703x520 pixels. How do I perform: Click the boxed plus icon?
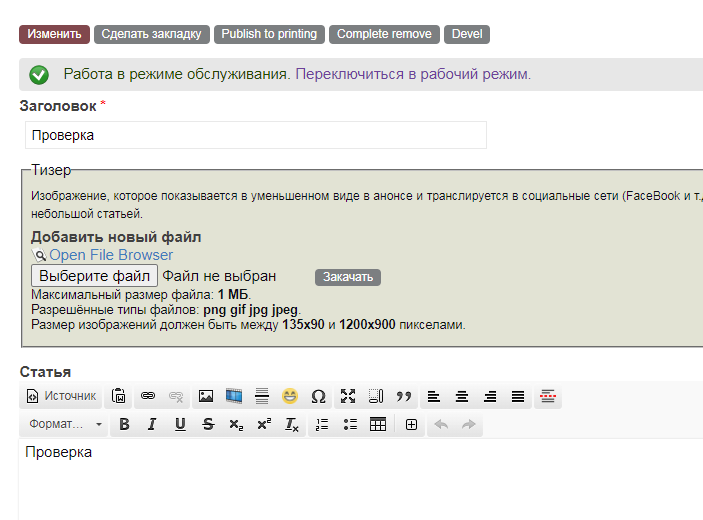pos(411,424)
